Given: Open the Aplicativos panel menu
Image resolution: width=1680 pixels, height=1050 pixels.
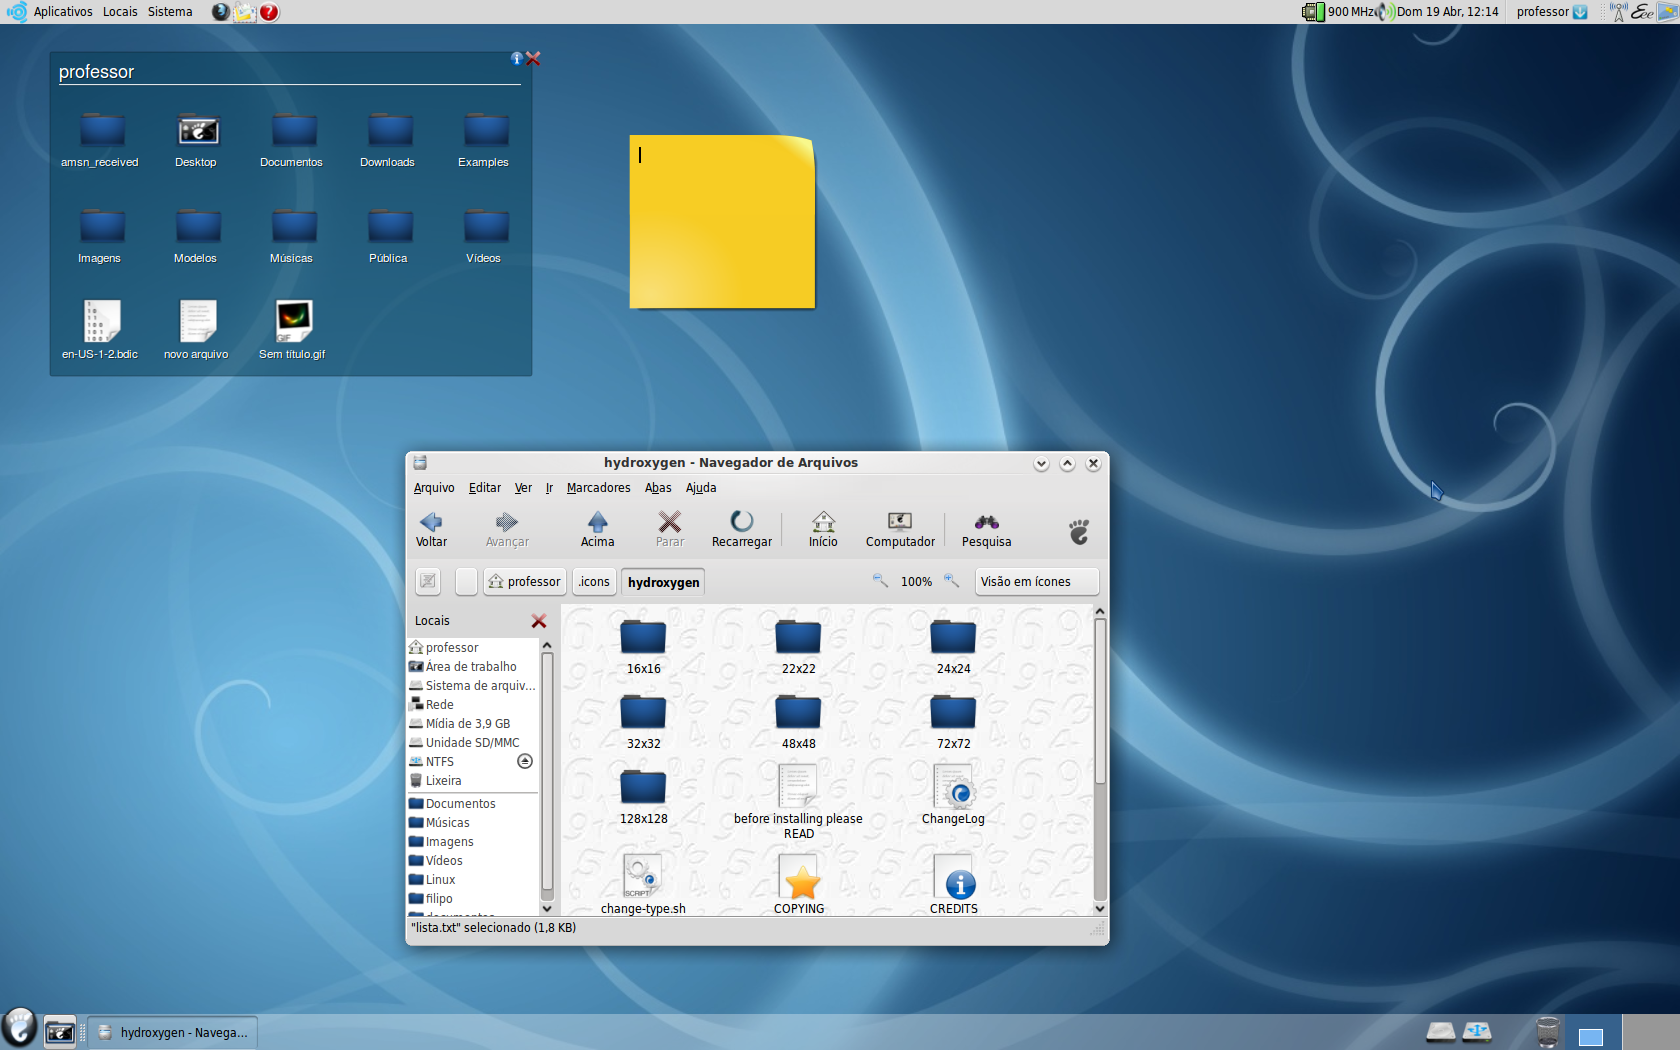Looking at the screenshot, I should click(63, 12).
